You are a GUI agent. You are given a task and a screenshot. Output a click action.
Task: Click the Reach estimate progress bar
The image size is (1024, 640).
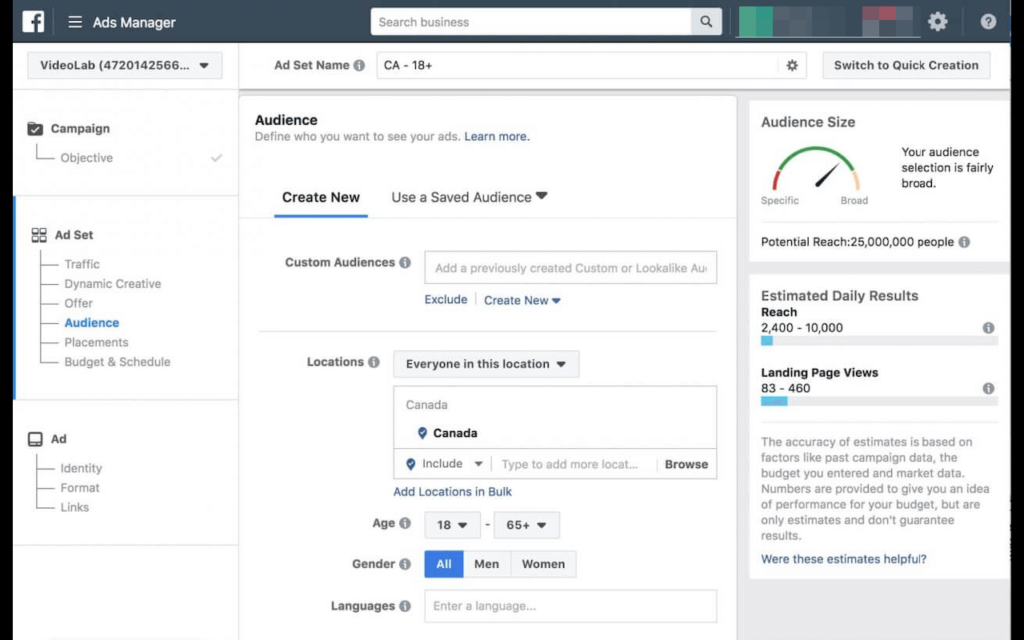[x=879, y=341]
